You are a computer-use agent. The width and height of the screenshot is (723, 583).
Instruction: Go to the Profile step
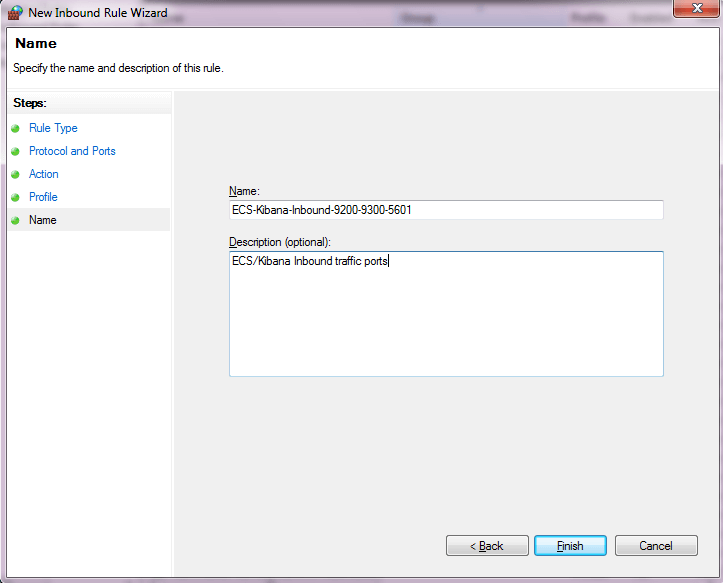(x=43, y=197)
